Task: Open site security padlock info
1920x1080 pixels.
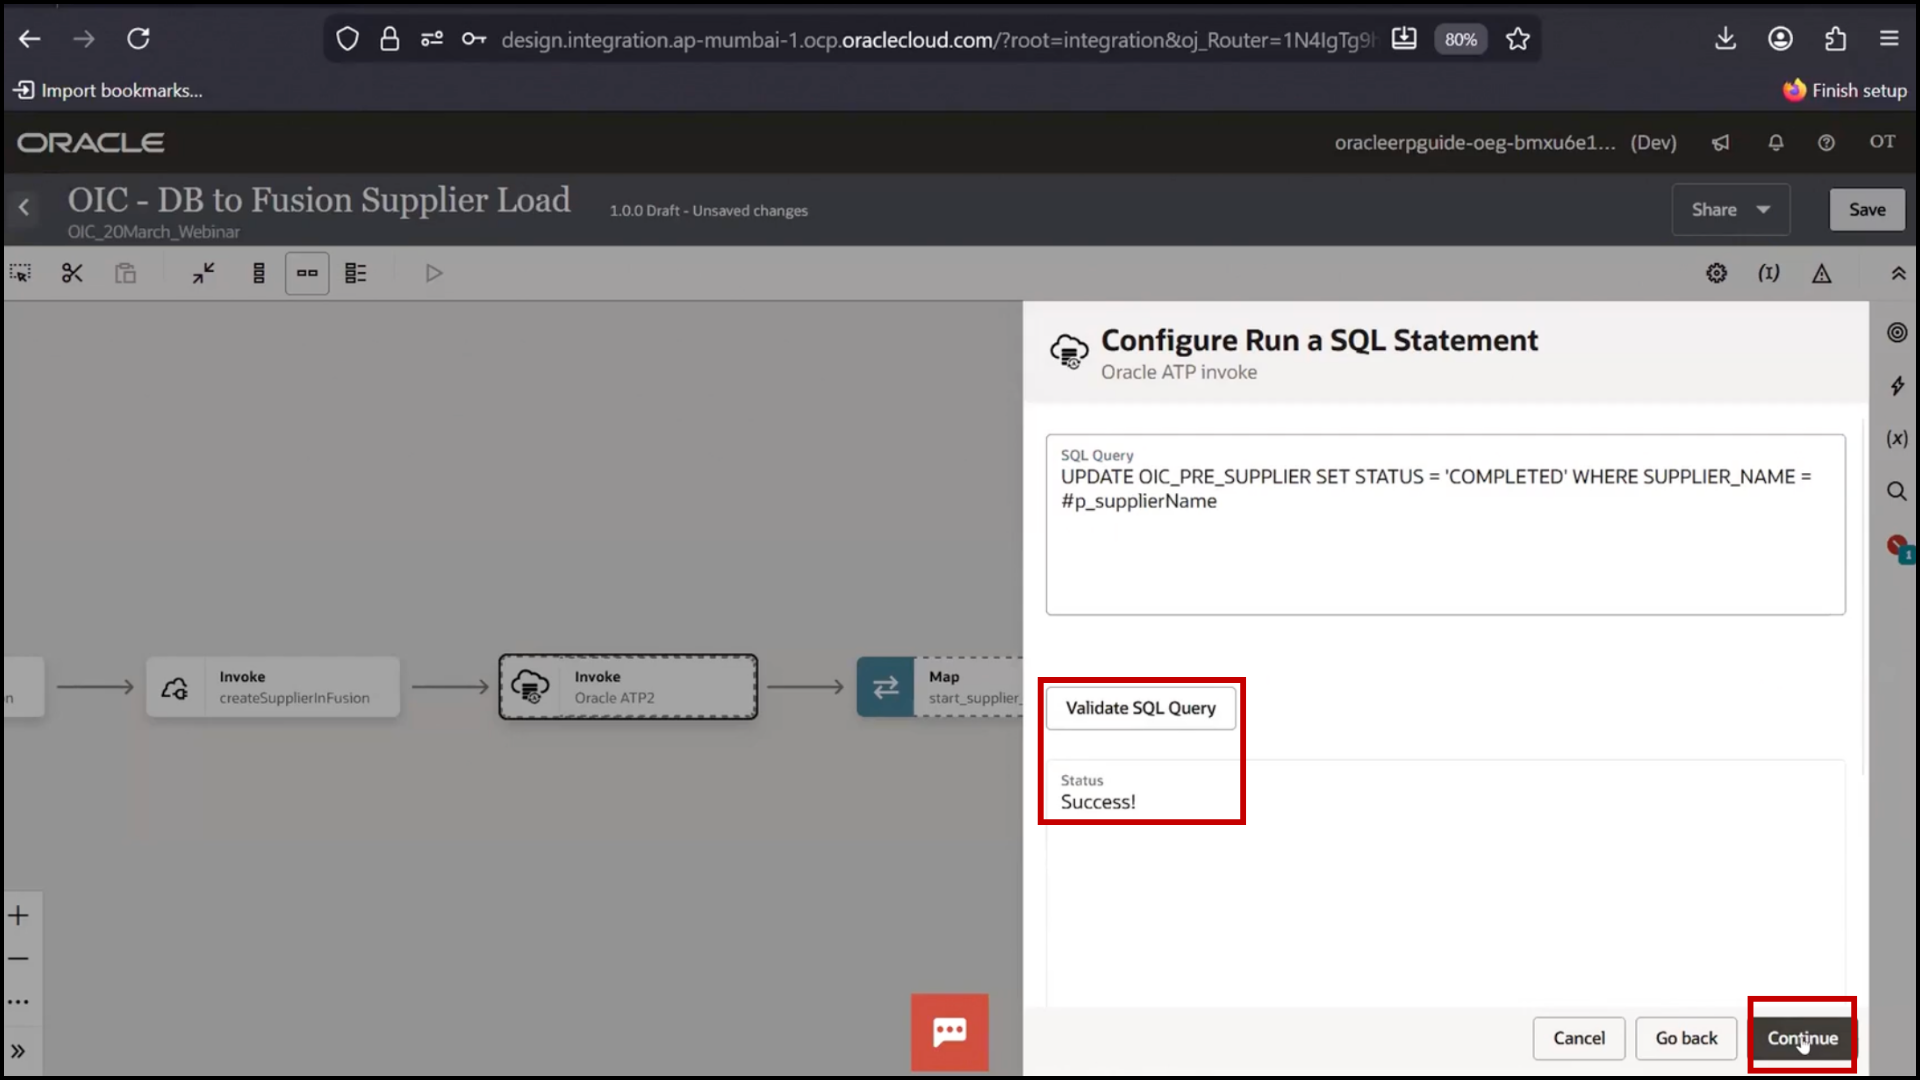Action: [389, 39]
